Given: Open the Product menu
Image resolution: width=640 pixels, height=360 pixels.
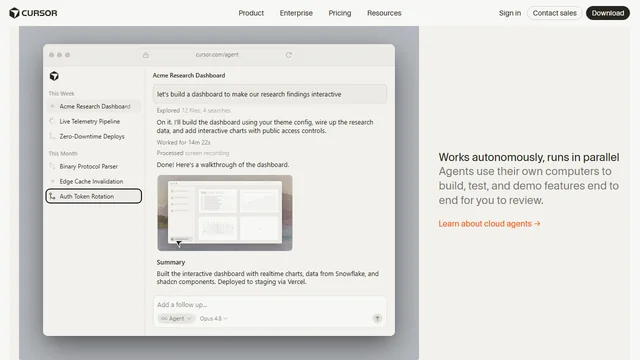Looking at the screenshot, I should tap(251, 13).
